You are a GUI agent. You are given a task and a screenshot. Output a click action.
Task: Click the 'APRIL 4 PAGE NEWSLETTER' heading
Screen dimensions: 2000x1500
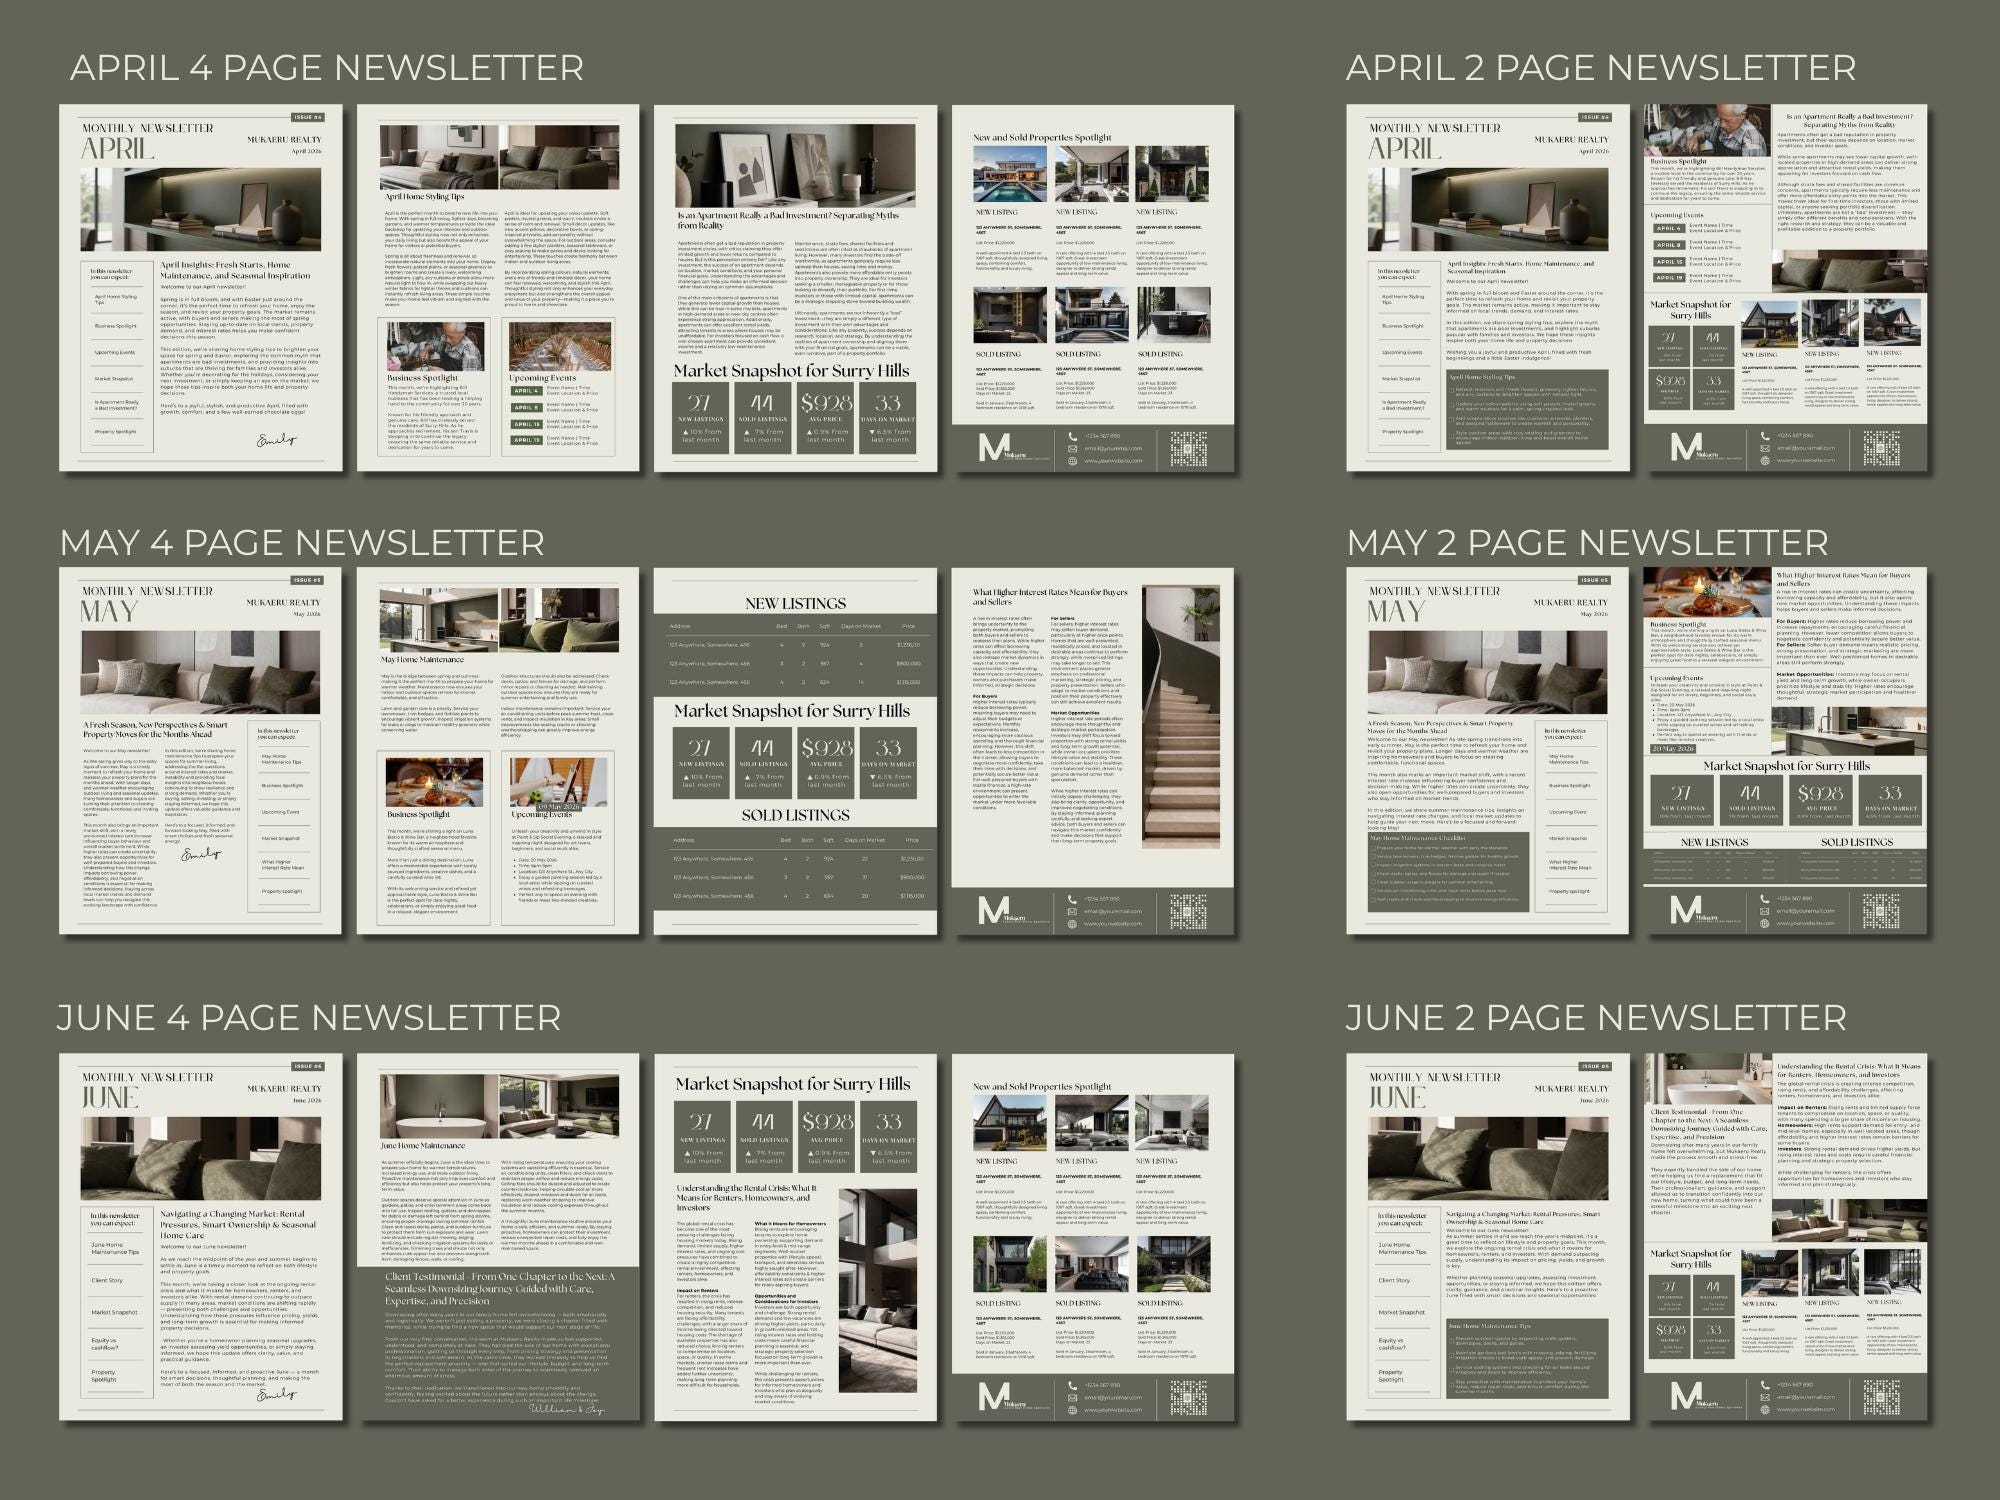(327, 68)
